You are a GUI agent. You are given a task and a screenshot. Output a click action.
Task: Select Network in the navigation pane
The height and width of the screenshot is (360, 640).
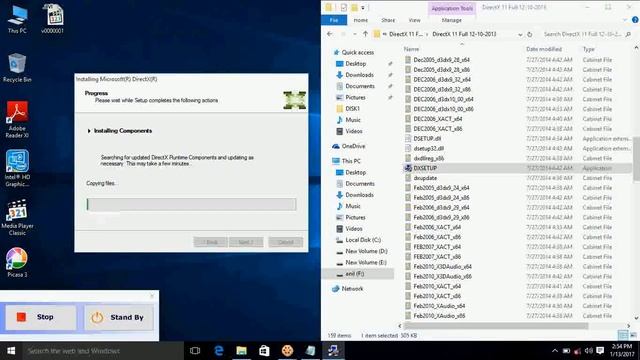pos(352,289)
